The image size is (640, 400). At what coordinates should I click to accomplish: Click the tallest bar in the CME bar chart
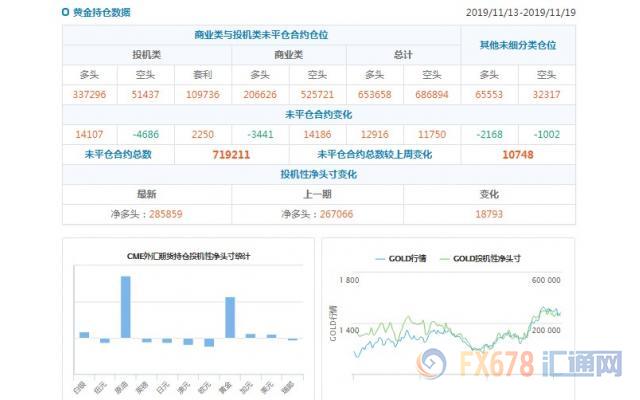tap(126, 307)
